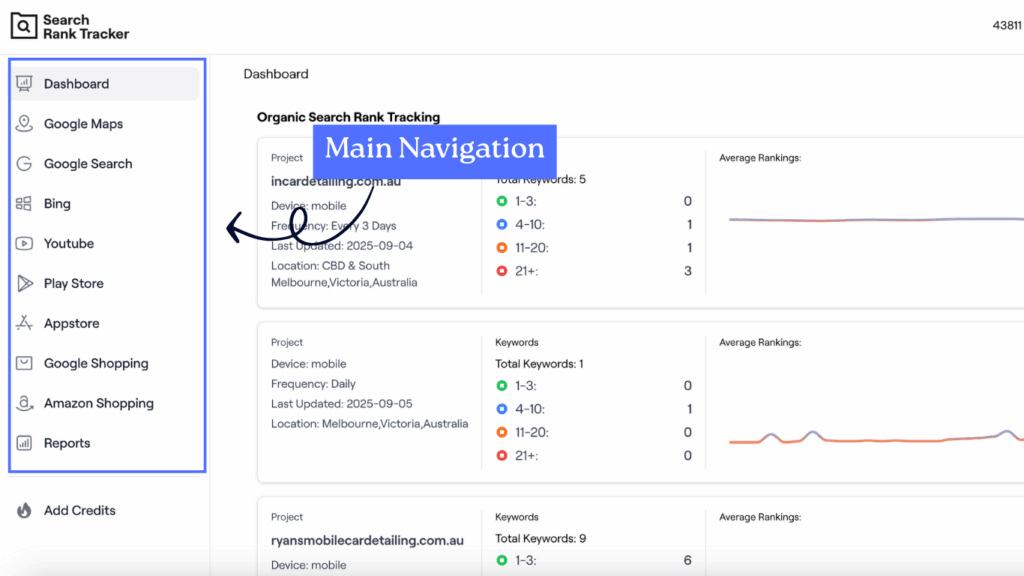1024x576 pixels.
Task: Click the Google Shopping bag icon
Action: point(24,362)
